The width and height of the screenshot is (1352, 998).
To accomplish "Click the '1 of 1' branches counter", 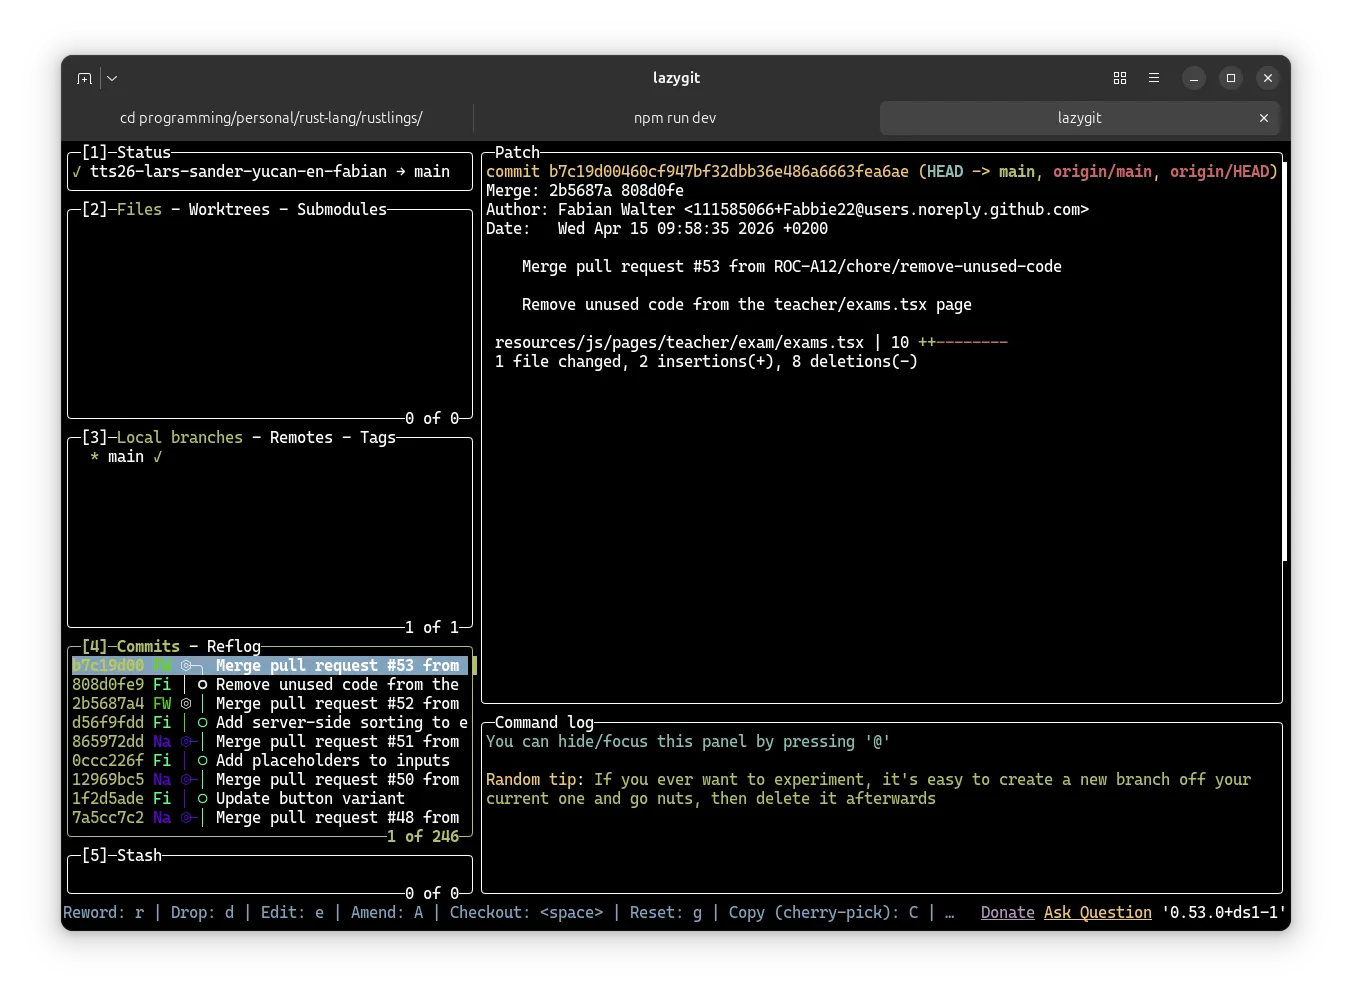I will 432,628.
